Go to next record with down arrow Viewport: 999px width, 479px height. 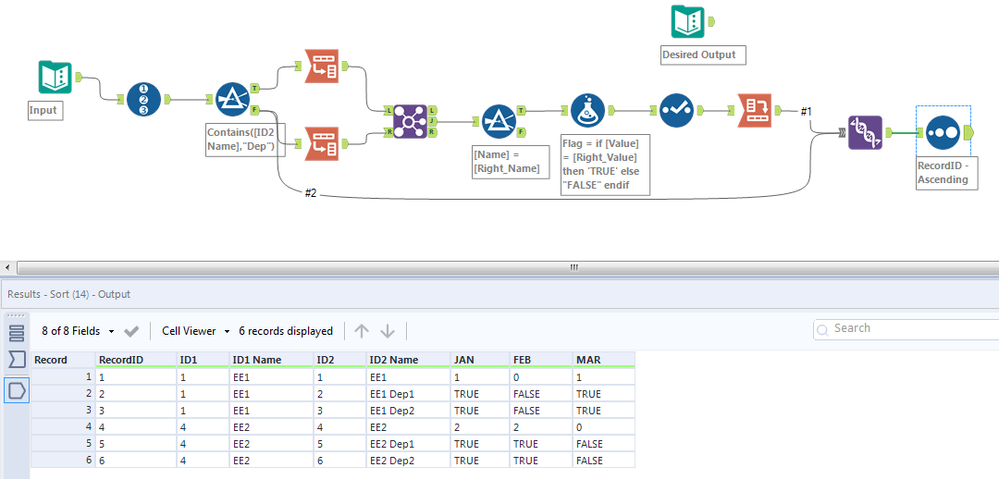coord(388,331)
